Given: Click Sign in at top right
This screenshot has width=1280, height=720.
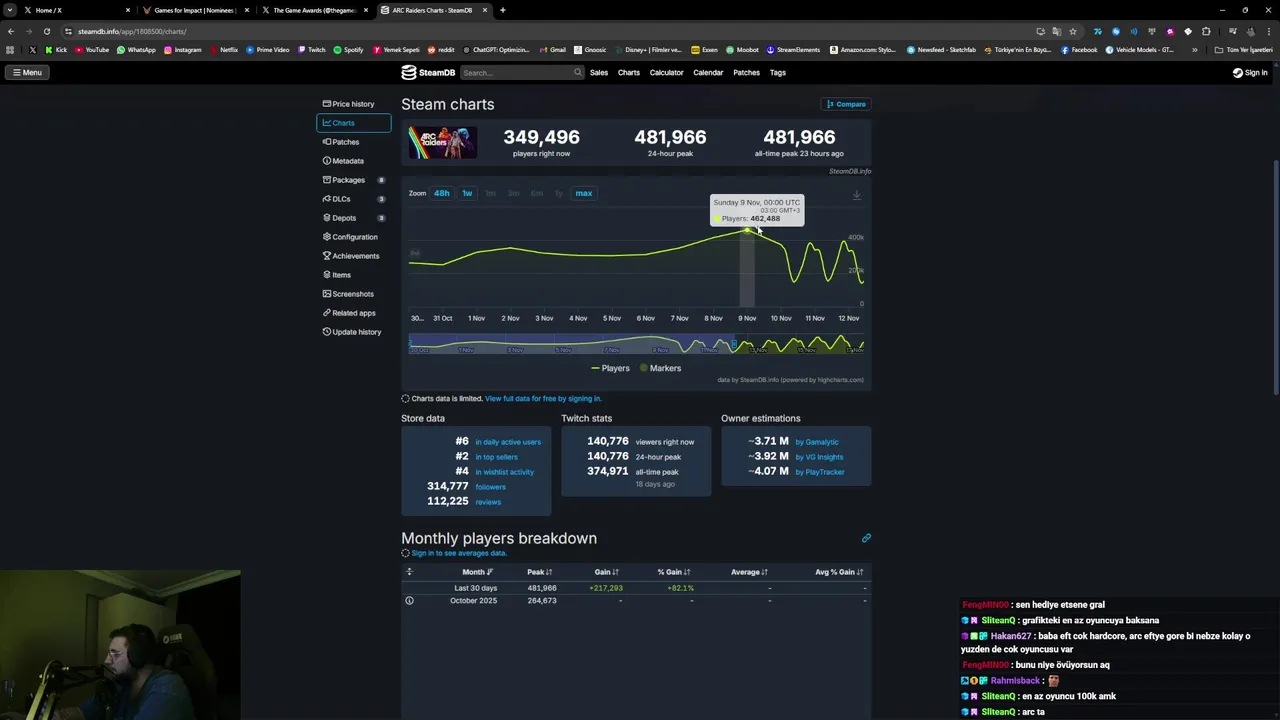Looking at the screenshot, I should [x=1250, y=72].
